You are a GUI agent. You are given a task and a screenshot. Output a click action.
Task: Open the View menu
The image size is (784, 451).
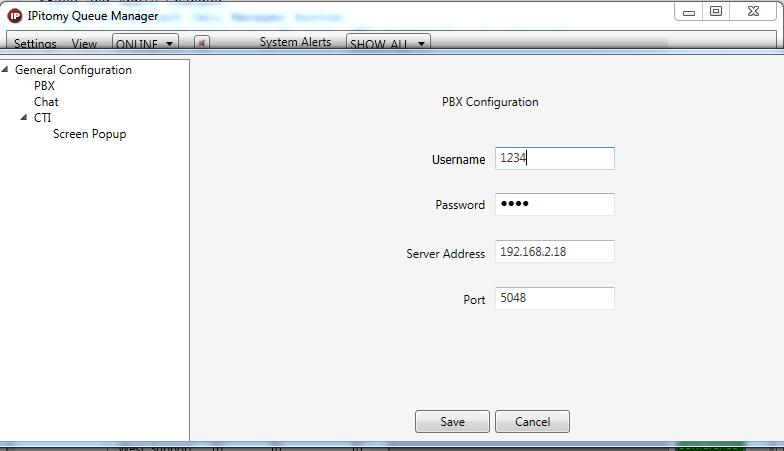tap(84, 44)
